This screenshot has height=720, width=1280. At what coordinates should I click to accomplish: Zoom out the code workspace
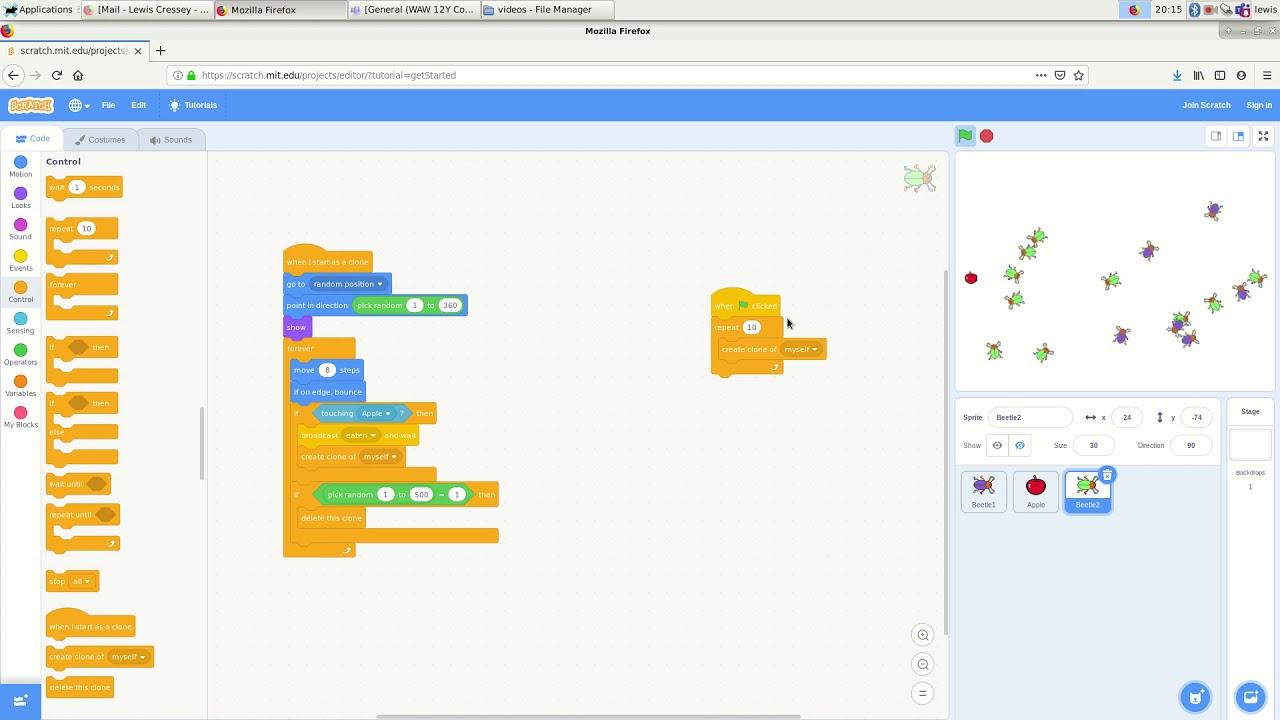click(x=923, y=664)
